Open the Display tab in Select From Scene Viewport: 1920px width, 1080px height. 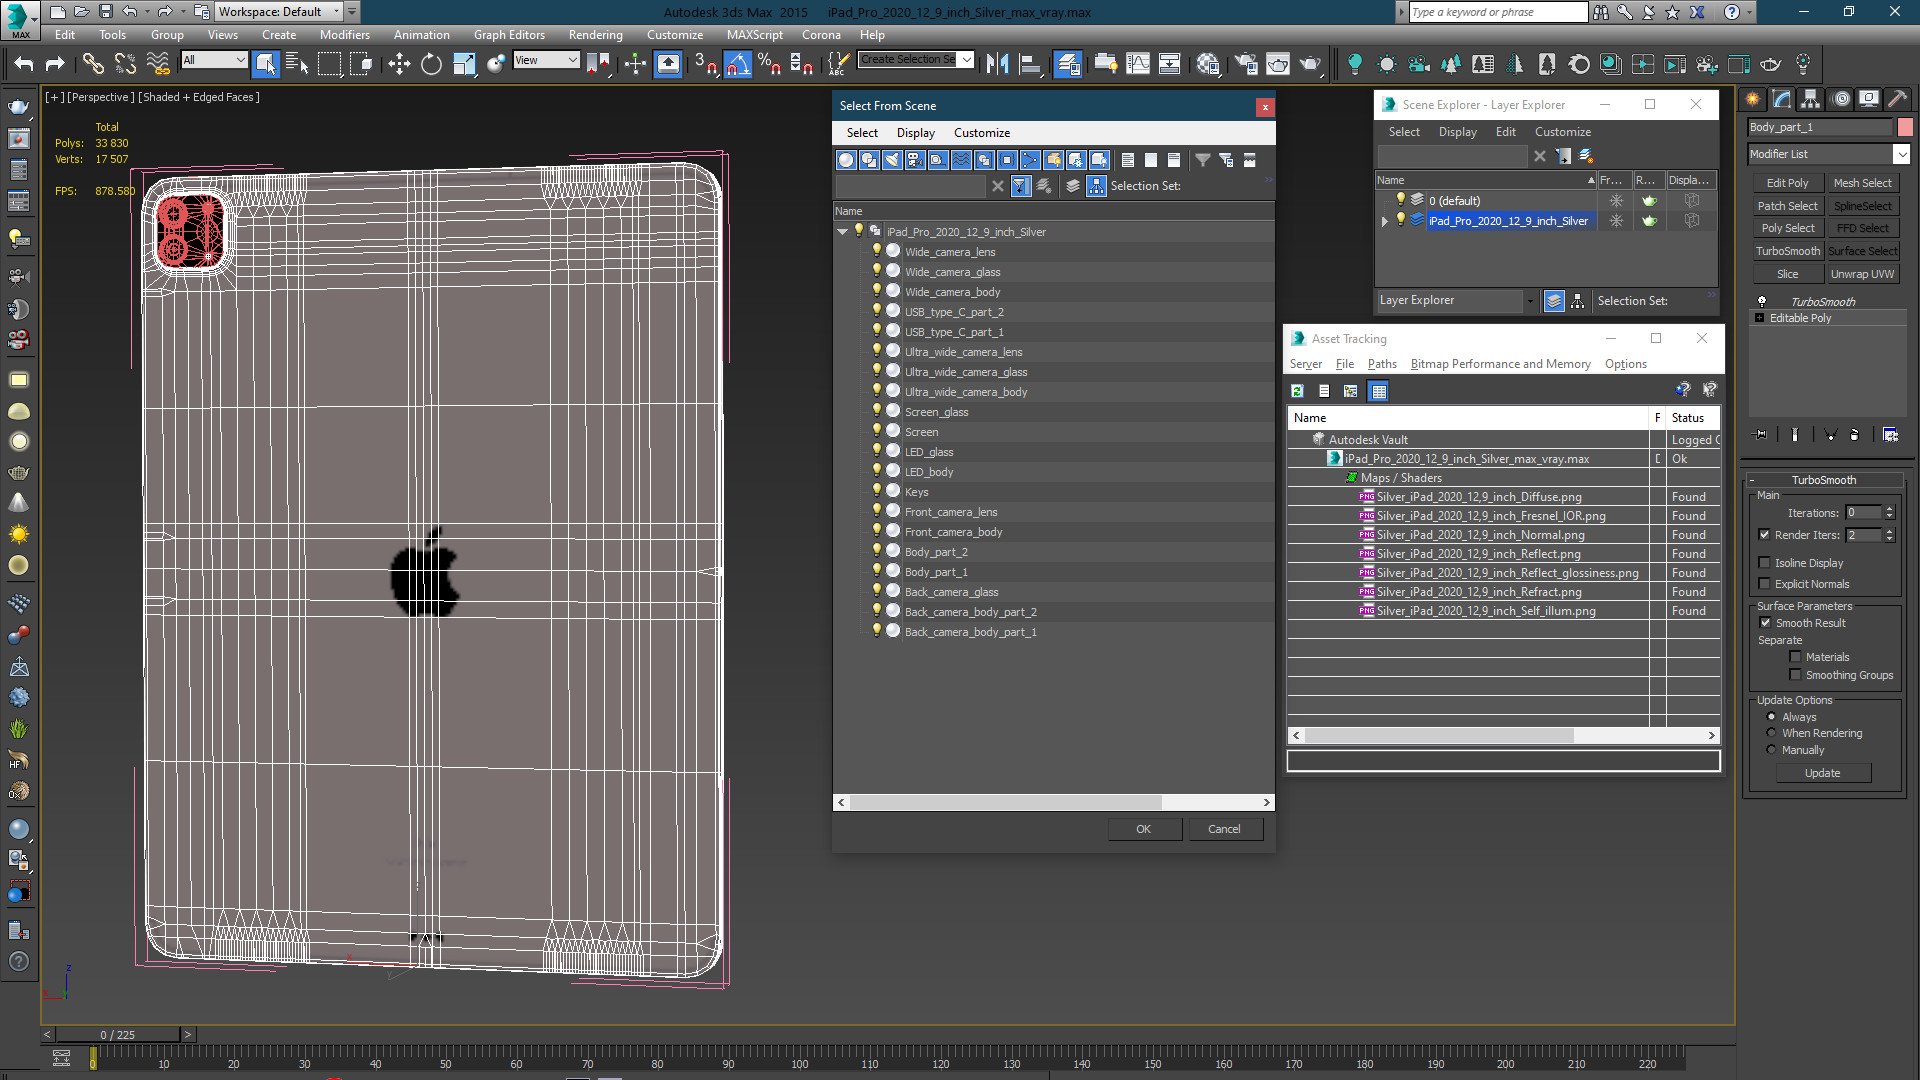pos(914,132)
